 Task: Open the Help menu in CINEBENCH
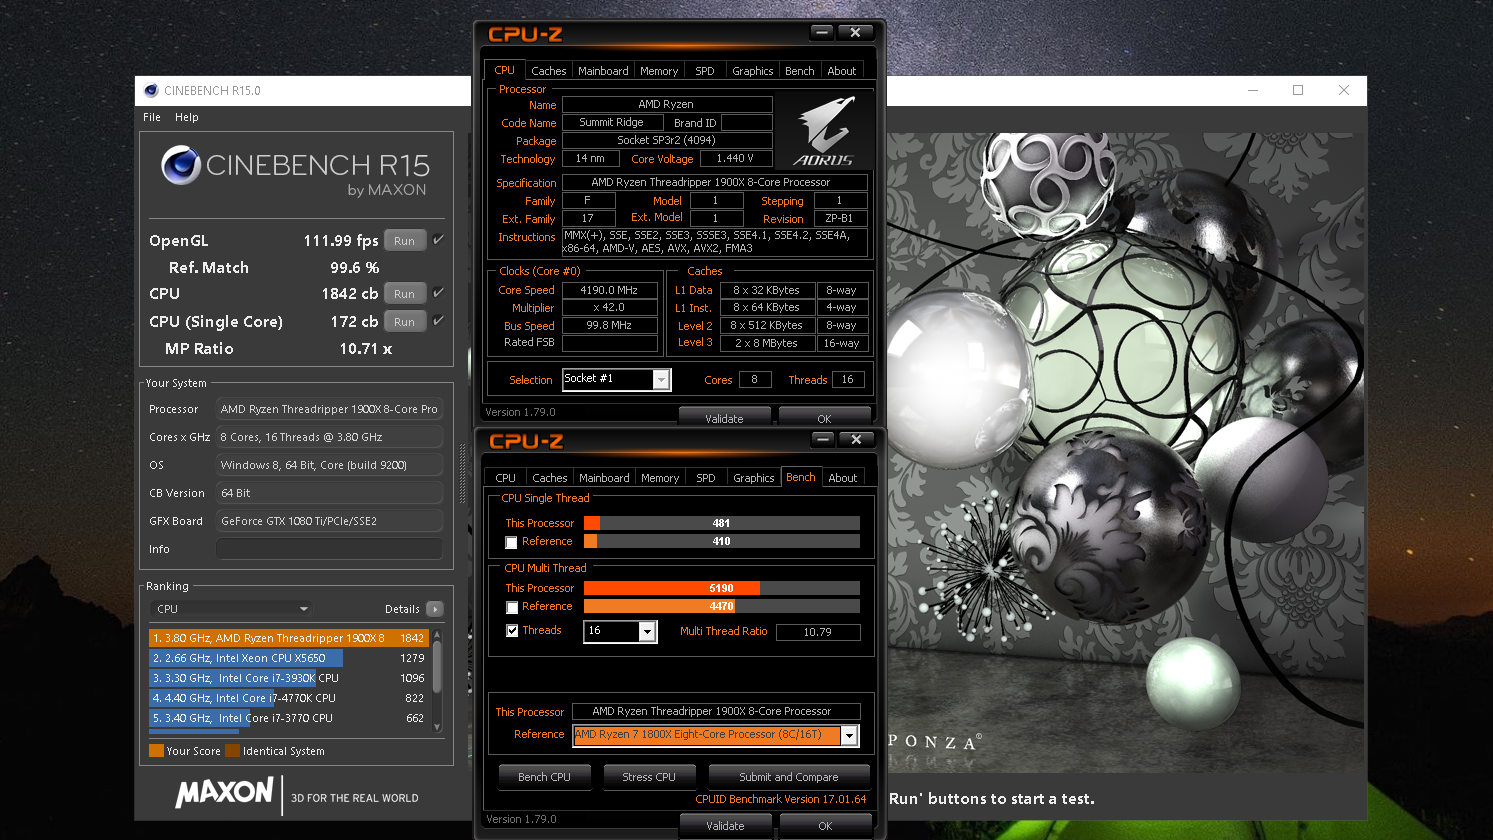(x=187, y=117)
